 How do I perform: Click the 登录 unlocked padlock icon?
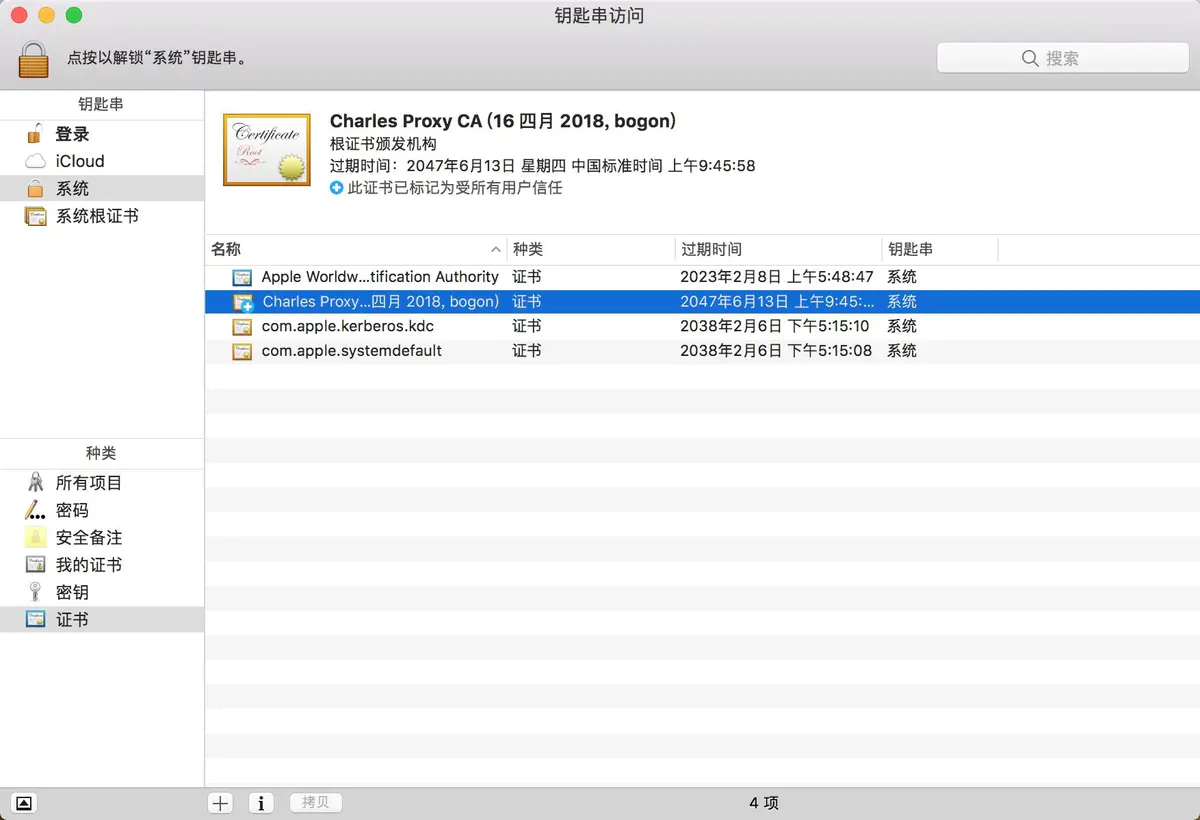35,133
